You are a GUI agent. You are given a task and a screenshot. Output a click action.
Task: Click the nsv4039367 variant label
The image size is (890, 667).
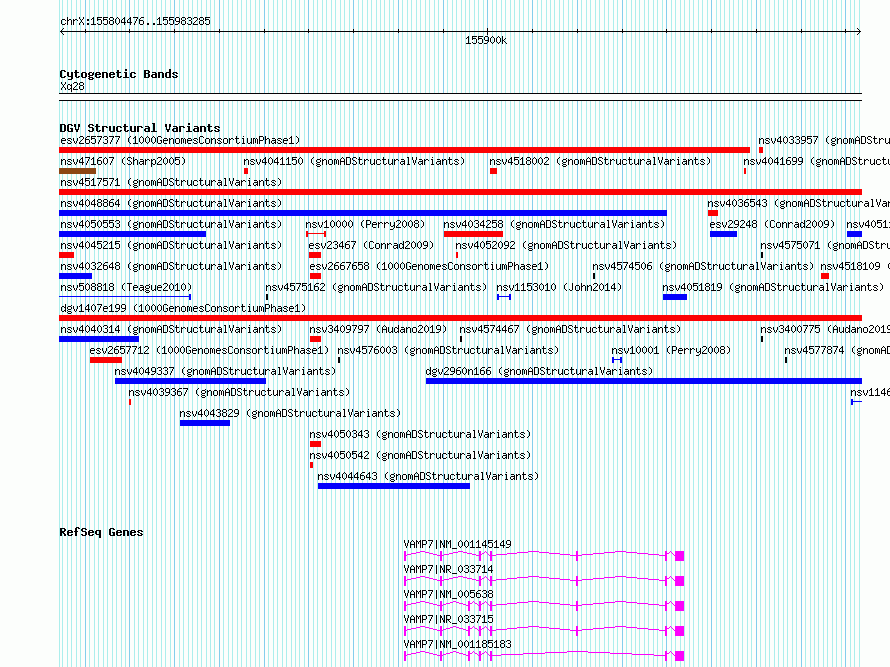[x=239, y=392]
